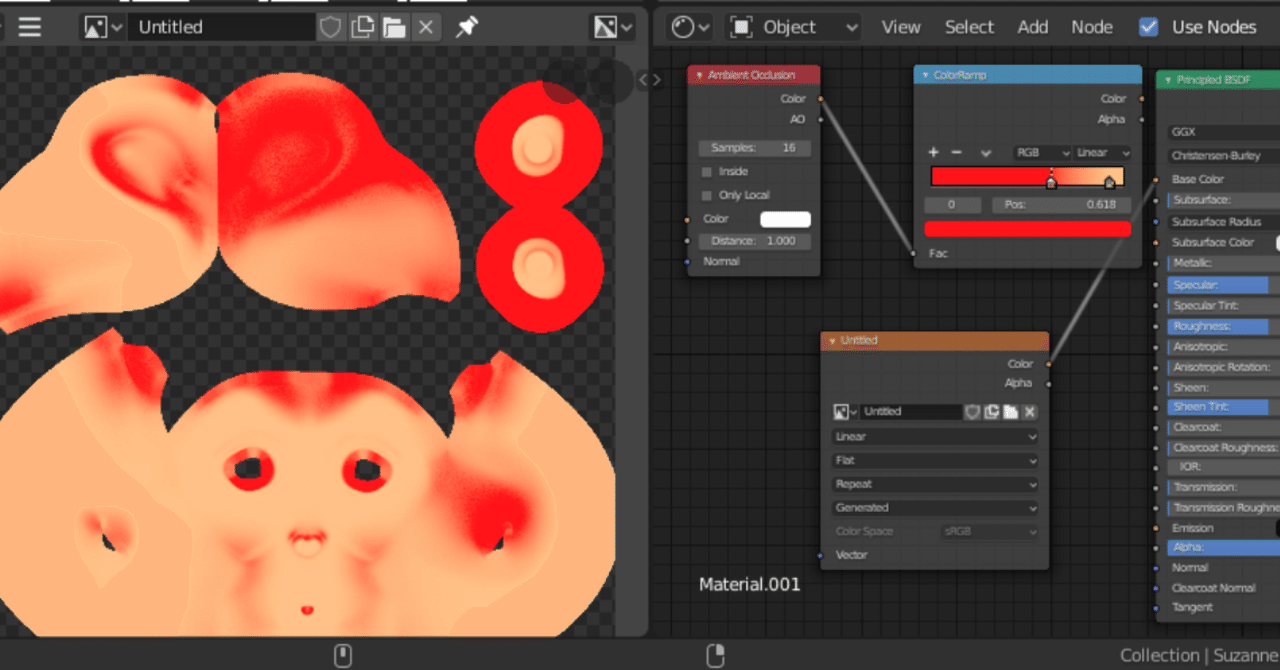Enable the Inside checkbox
Viewport: 1280px width, 670px height.
(x=707, y=172)
